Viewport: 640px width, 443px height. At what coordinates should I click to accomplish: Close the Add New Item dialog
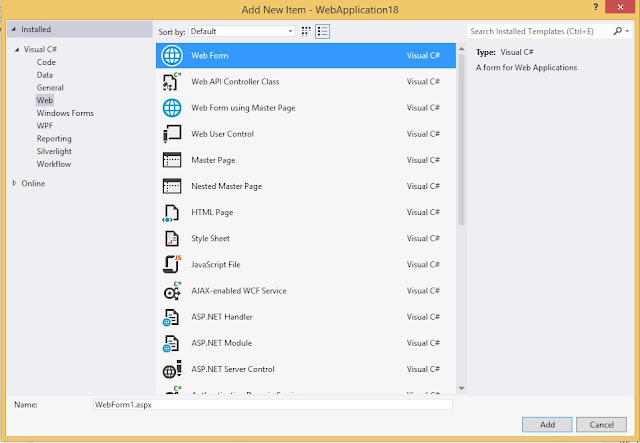pyautogui.click(x=620, y=7)
